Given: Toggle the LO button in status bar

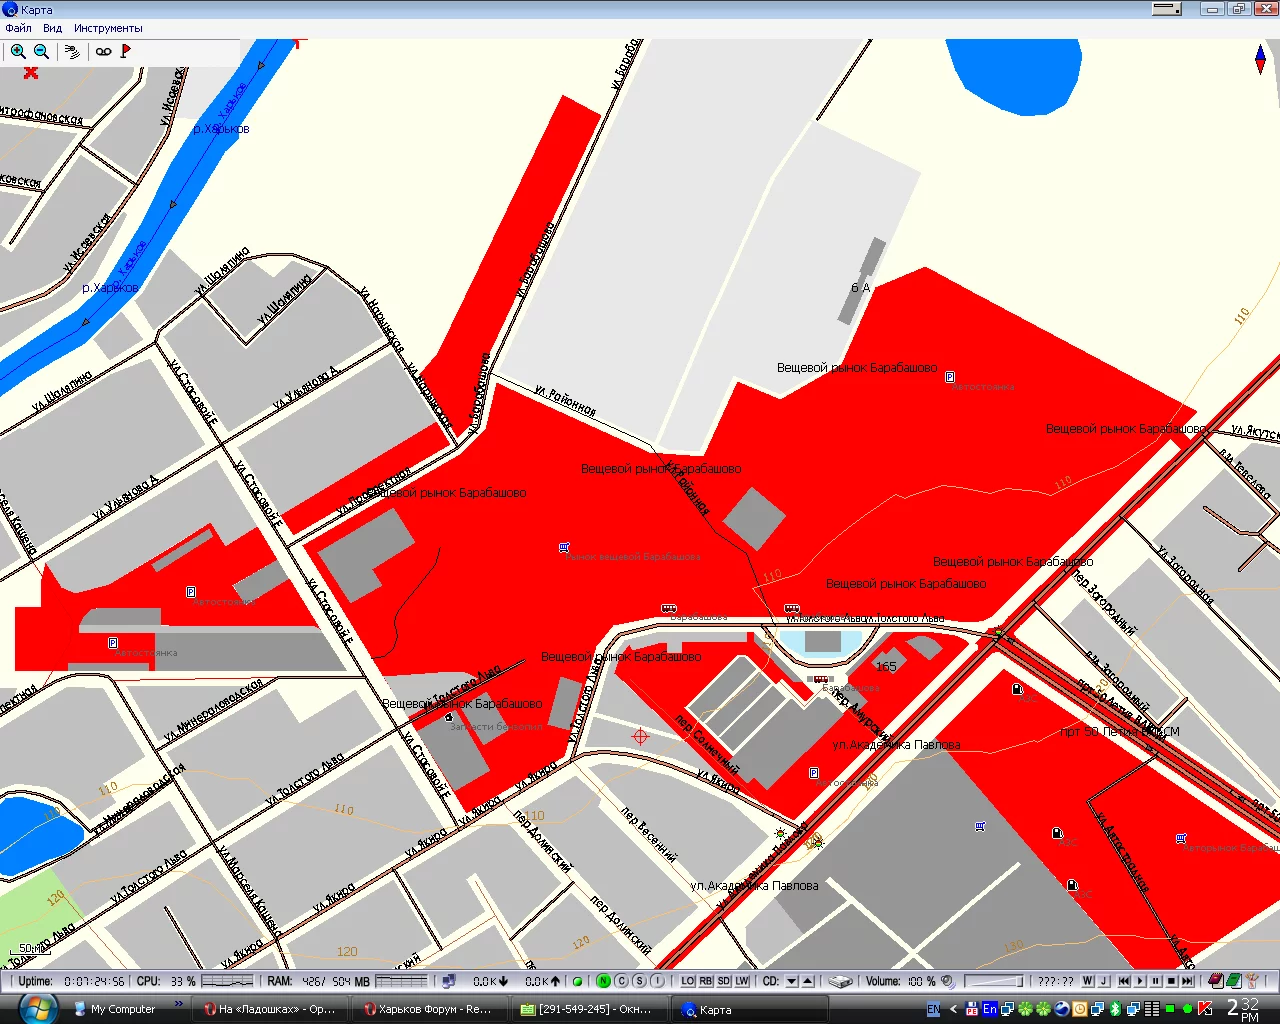Looking at the screenshot, I should [x=688, y=981].
